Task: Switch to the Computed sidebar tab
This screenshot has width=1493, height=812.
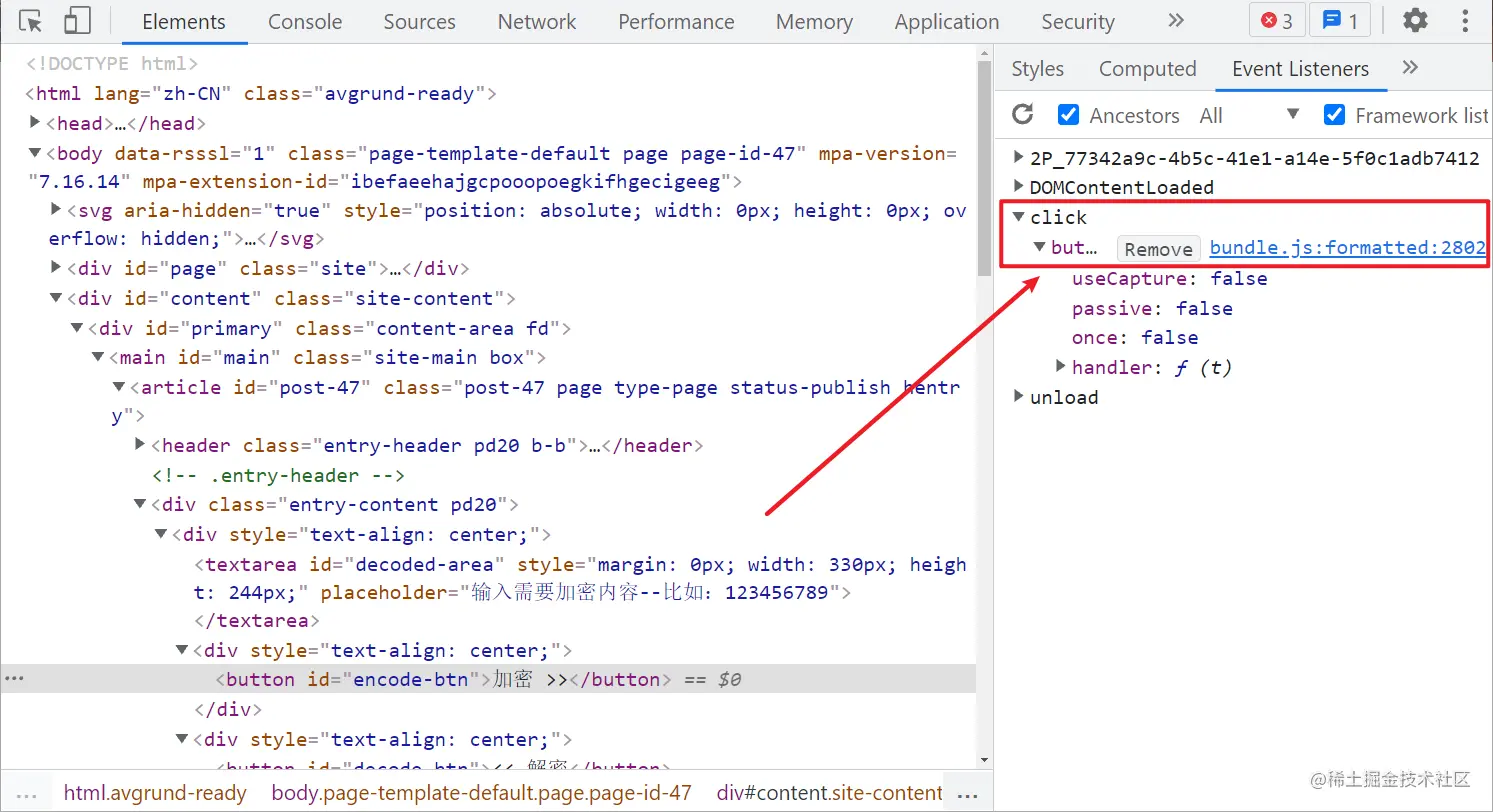Action: (1147, 68)
